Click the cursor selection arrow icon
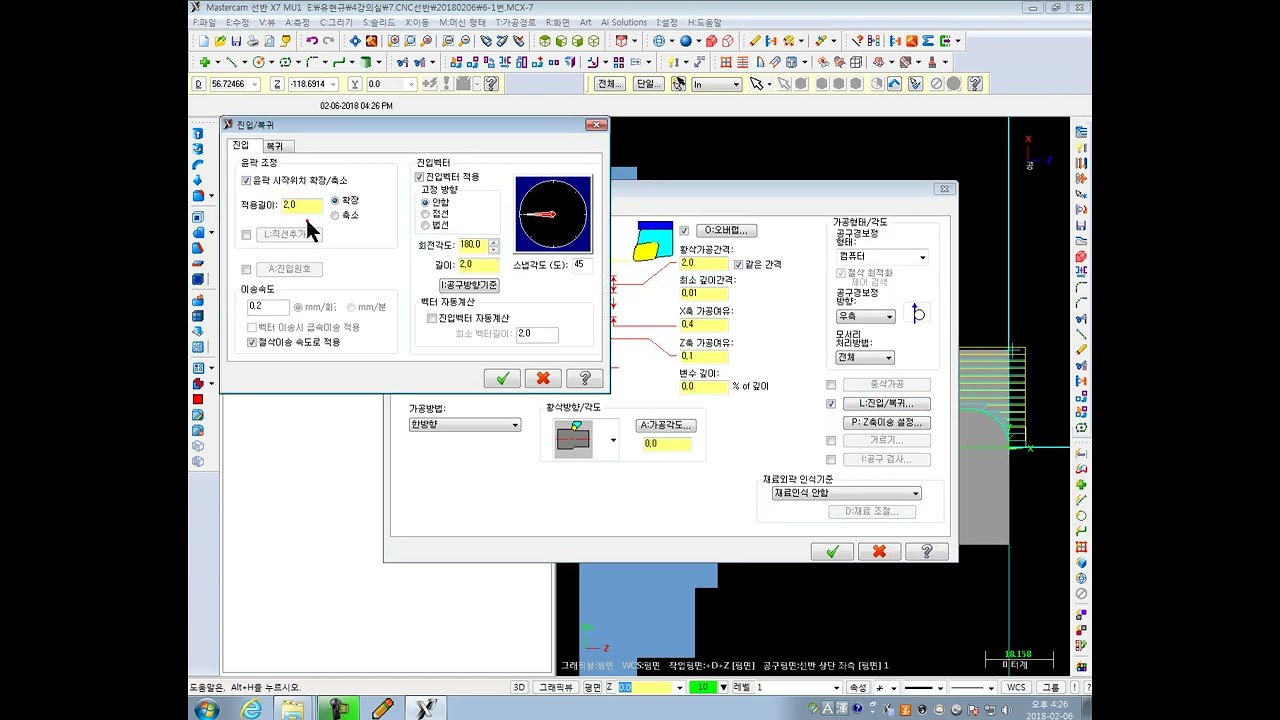The image size is (1280, 720). tap(756, 84)
